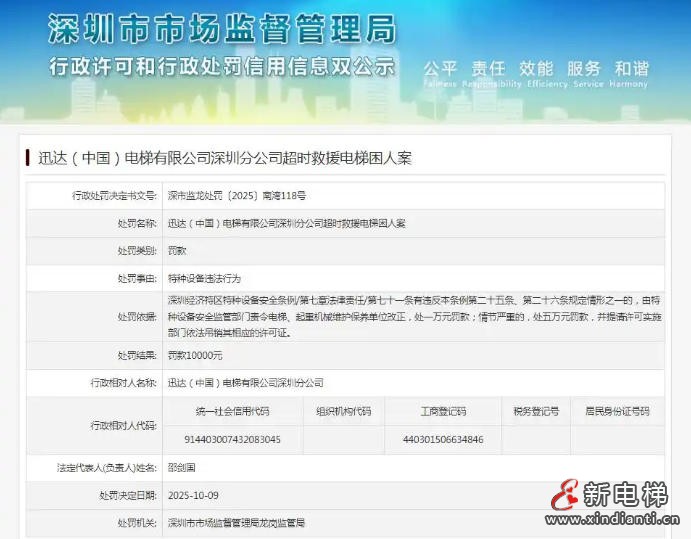Click the 2025-10-09 decision date
Screen dimensions: 691x539
coord(194,494)
